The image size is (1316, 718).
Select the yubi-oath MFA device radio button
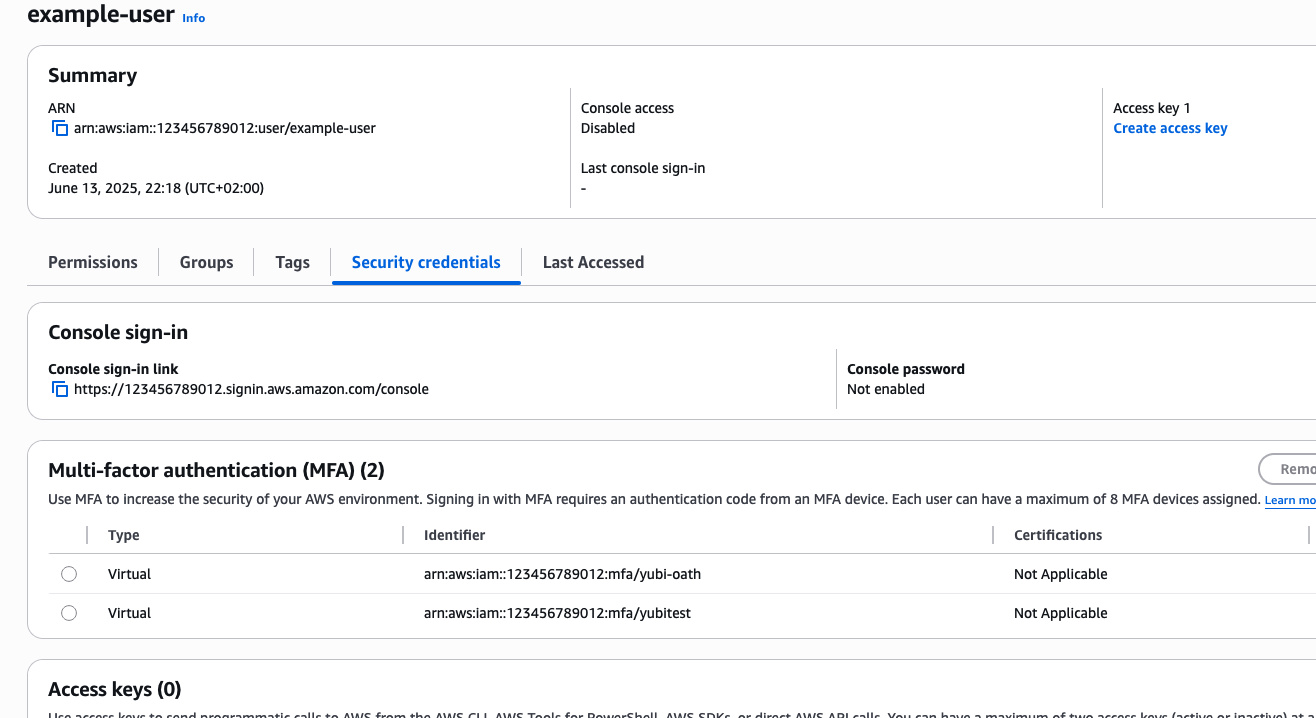(69, 574)
